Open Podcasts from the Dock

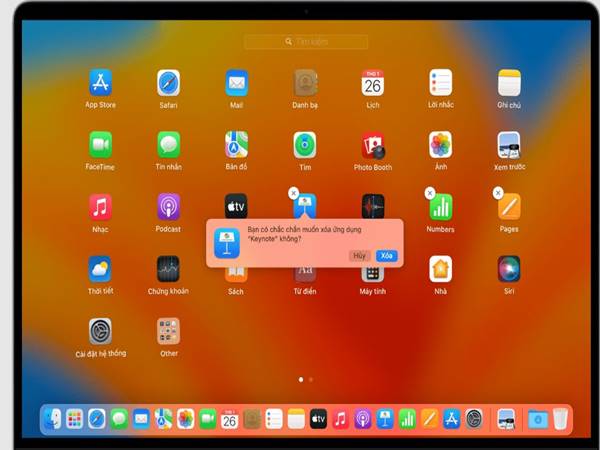pyautogui.click(x=363, y=419)
